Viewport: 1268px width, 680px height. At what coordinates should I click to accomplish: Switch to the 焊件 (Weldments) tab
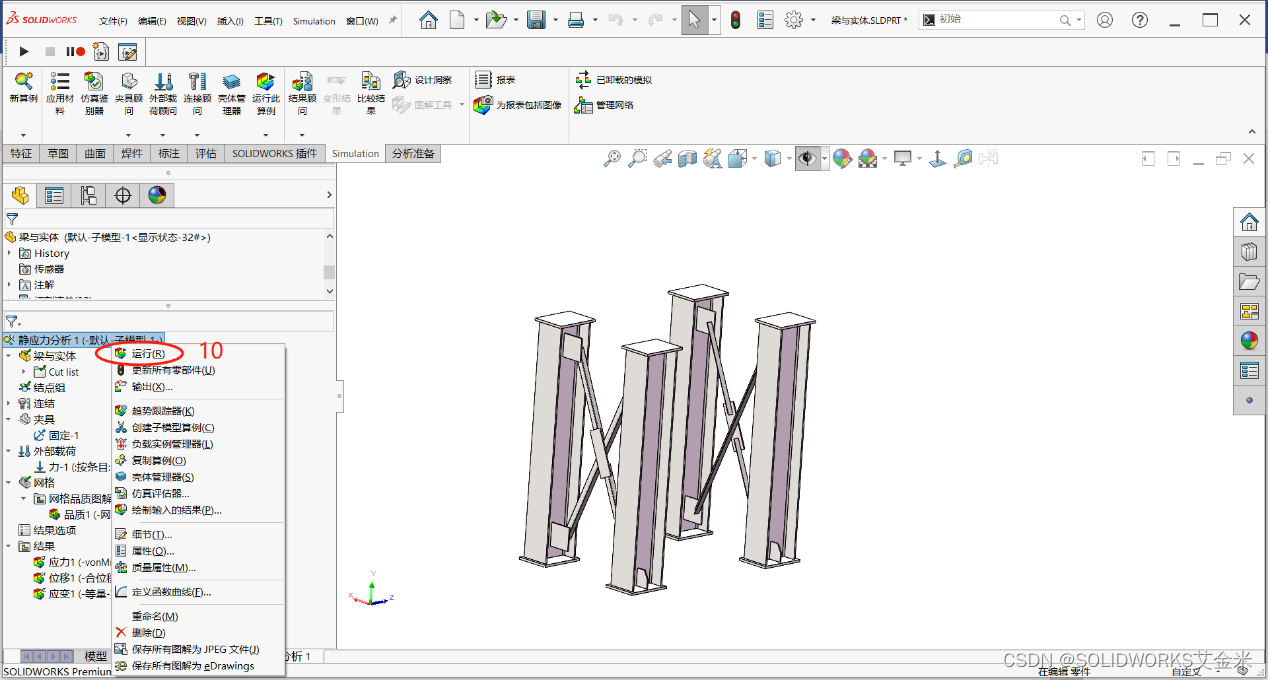132,153
